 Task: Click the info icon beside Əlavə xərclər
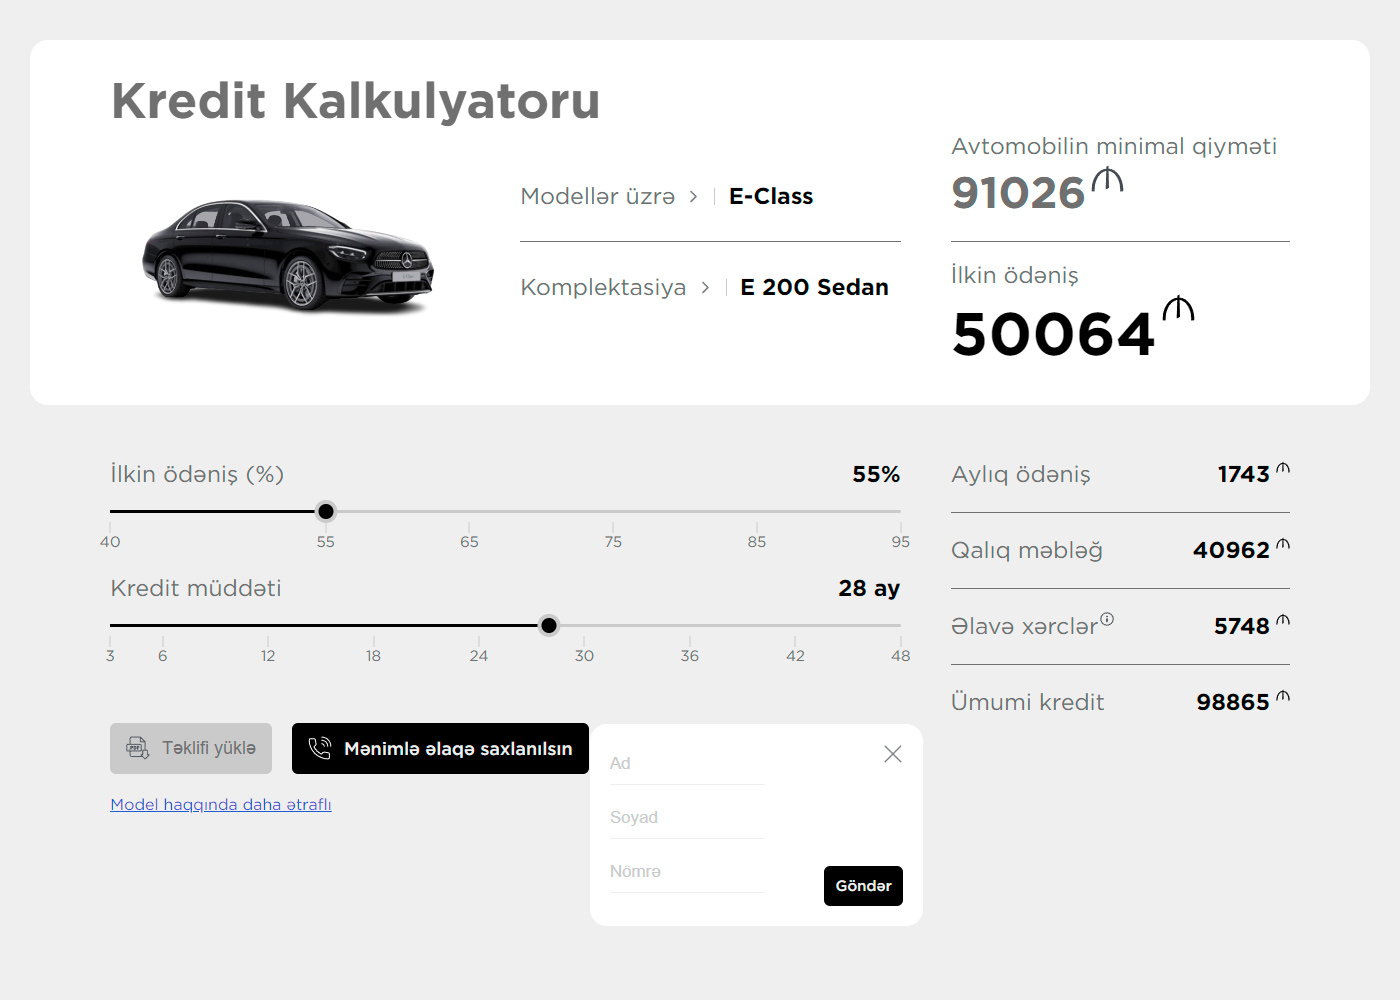pyautogui.click(x=1107, y=619)
